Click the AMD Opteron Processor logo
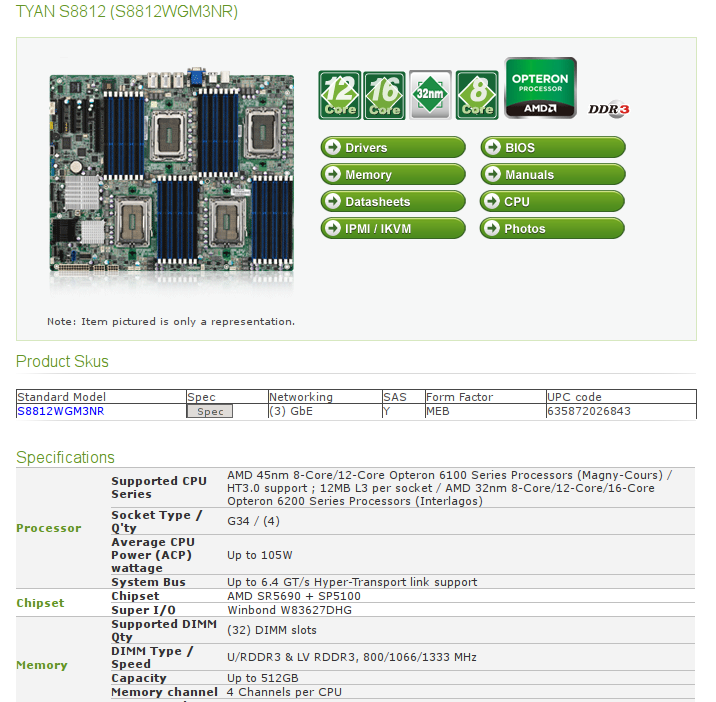 [540, 88]
